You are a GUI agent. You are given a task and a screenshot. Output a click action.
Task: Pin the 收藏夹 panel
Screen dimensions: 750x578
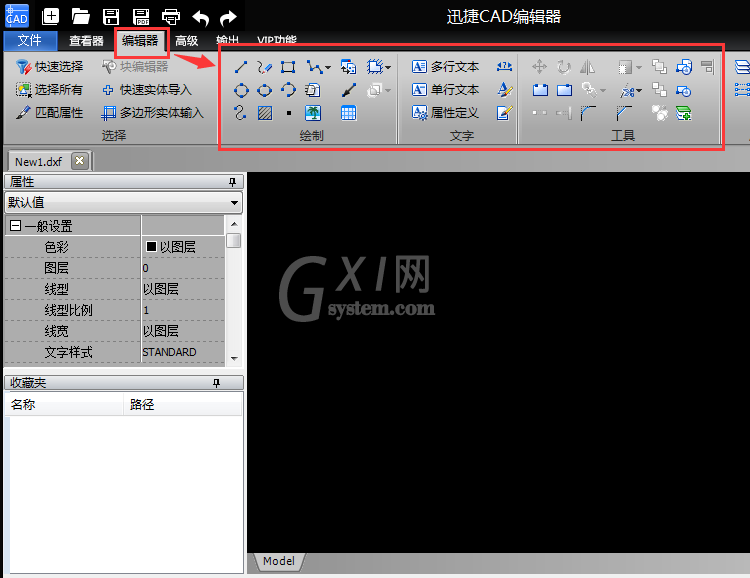click(x=217, y=383)
